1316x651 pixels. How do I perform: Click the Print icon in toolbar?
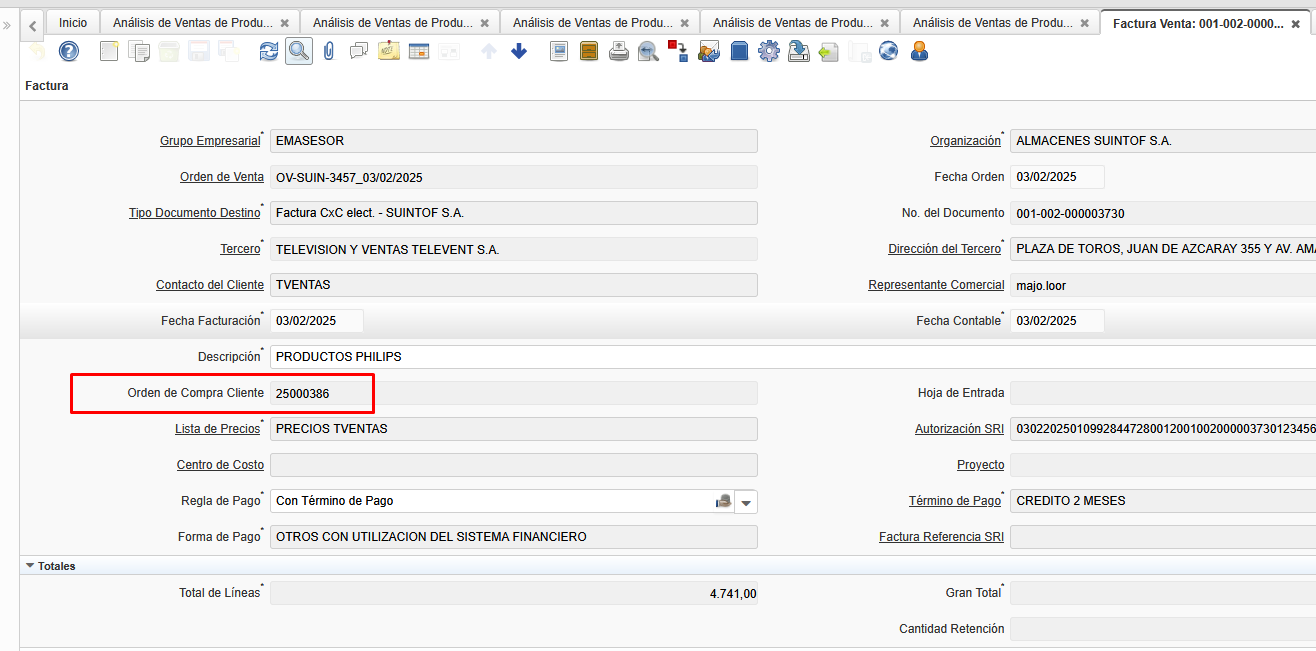(619, 51)
